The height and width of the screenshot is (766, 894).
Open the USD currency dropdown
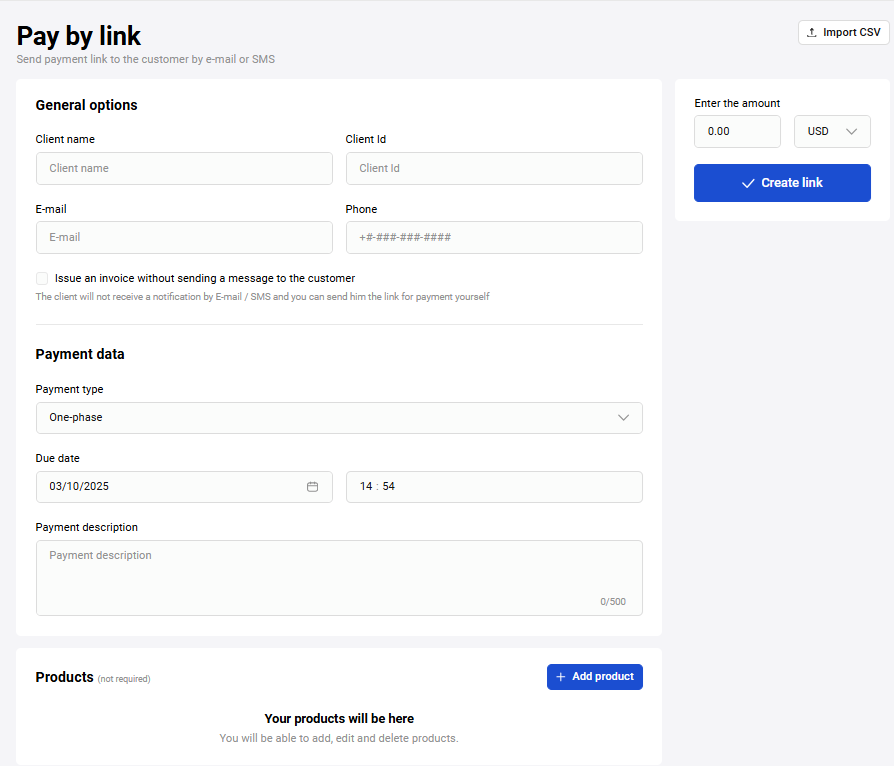pos(832,132)
